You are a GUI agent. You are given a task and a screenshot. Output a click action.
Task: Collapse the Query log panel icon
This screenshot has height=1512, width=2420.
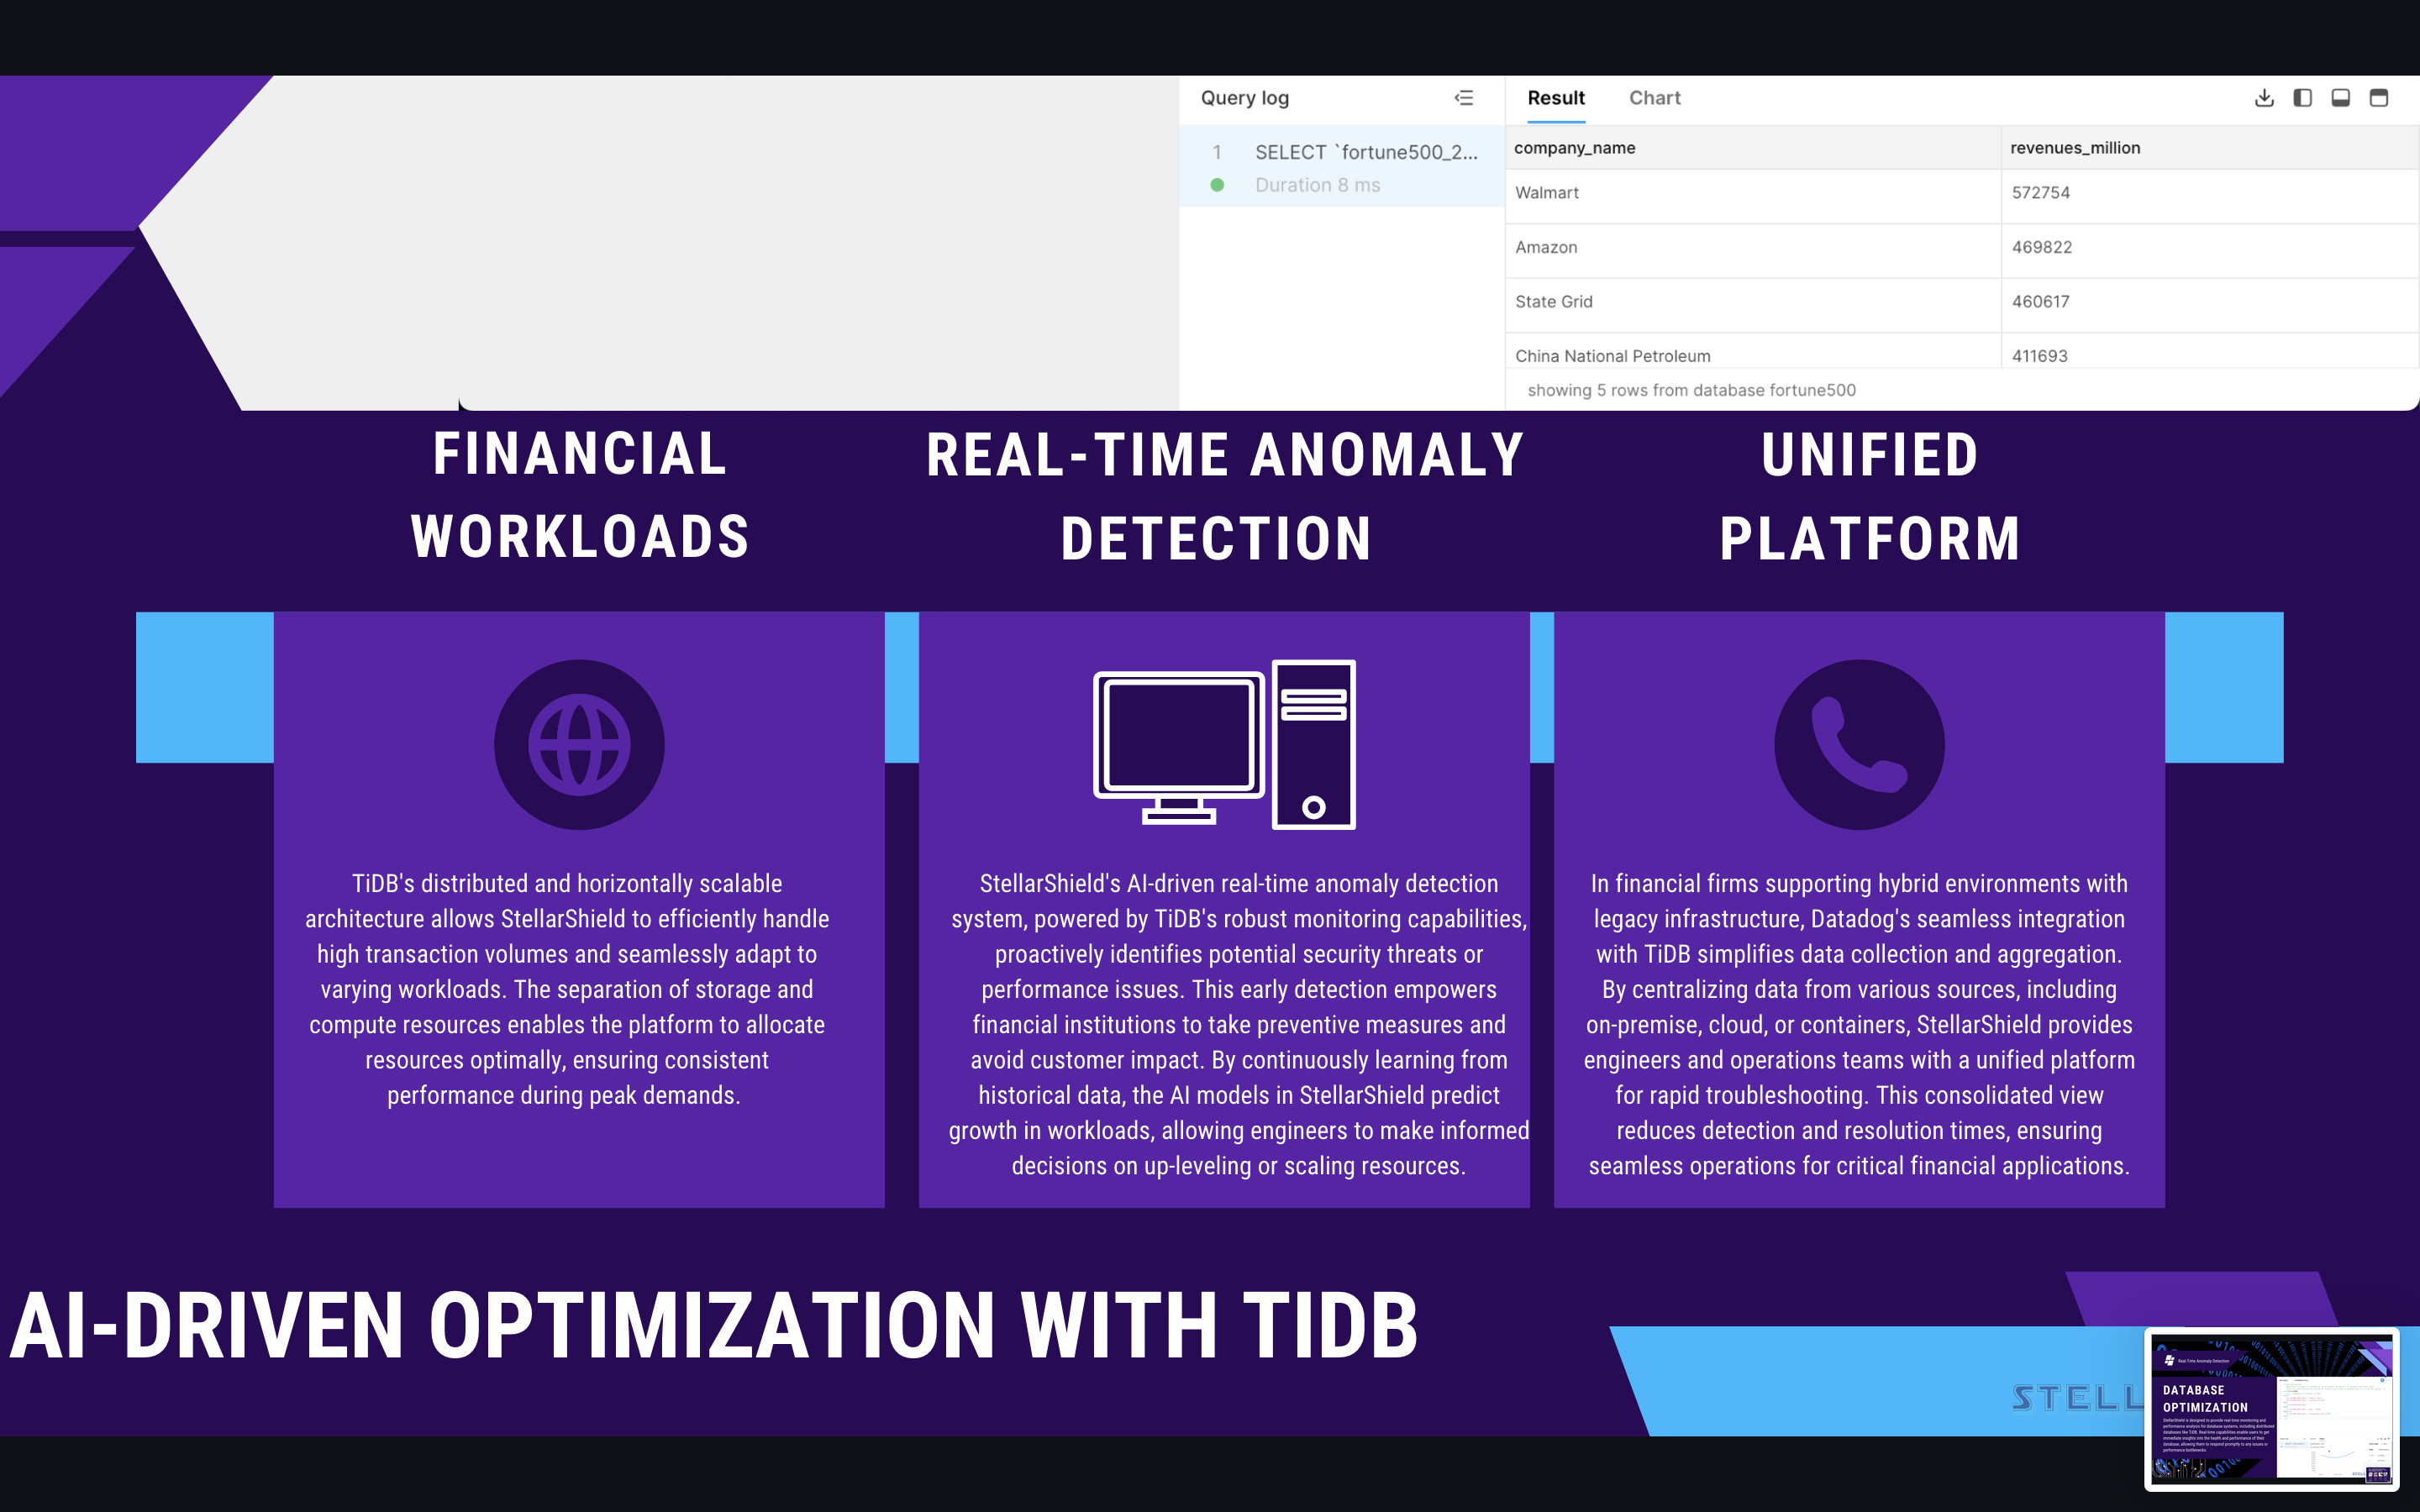[x=1464, y=98]
